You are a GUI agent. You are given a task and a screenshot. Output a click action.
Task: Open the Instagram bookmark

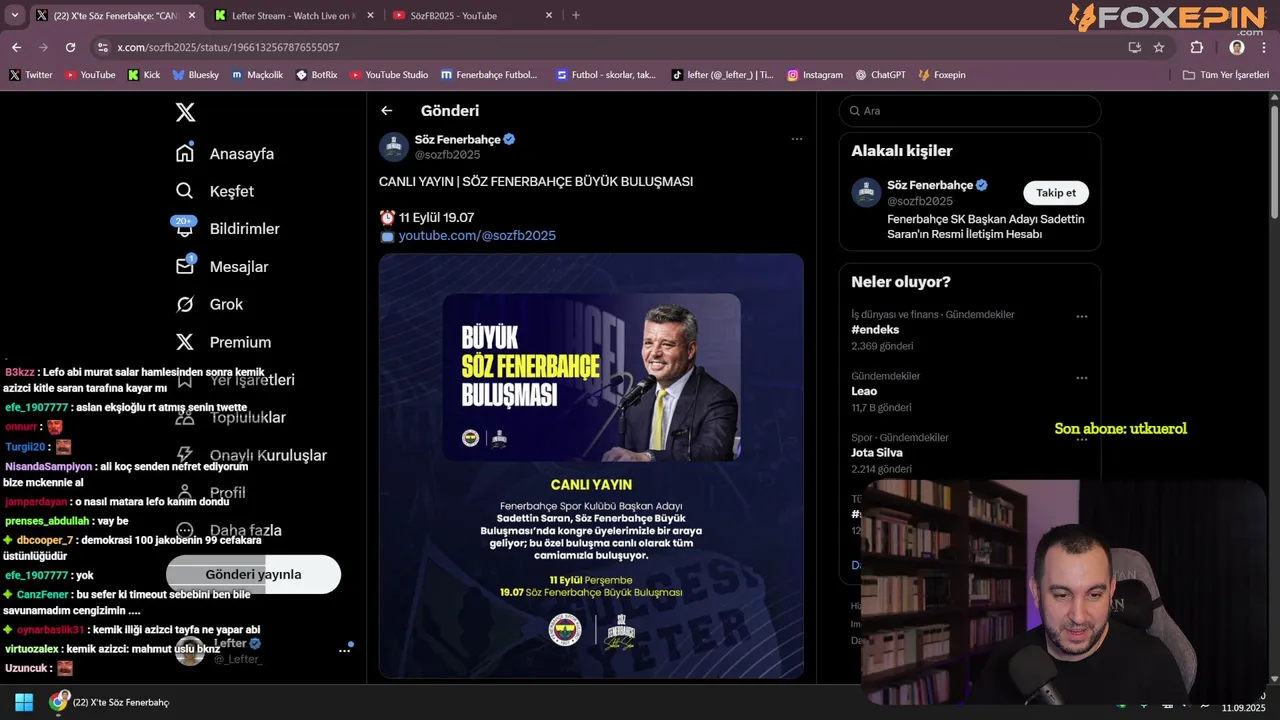click(815, 75)
